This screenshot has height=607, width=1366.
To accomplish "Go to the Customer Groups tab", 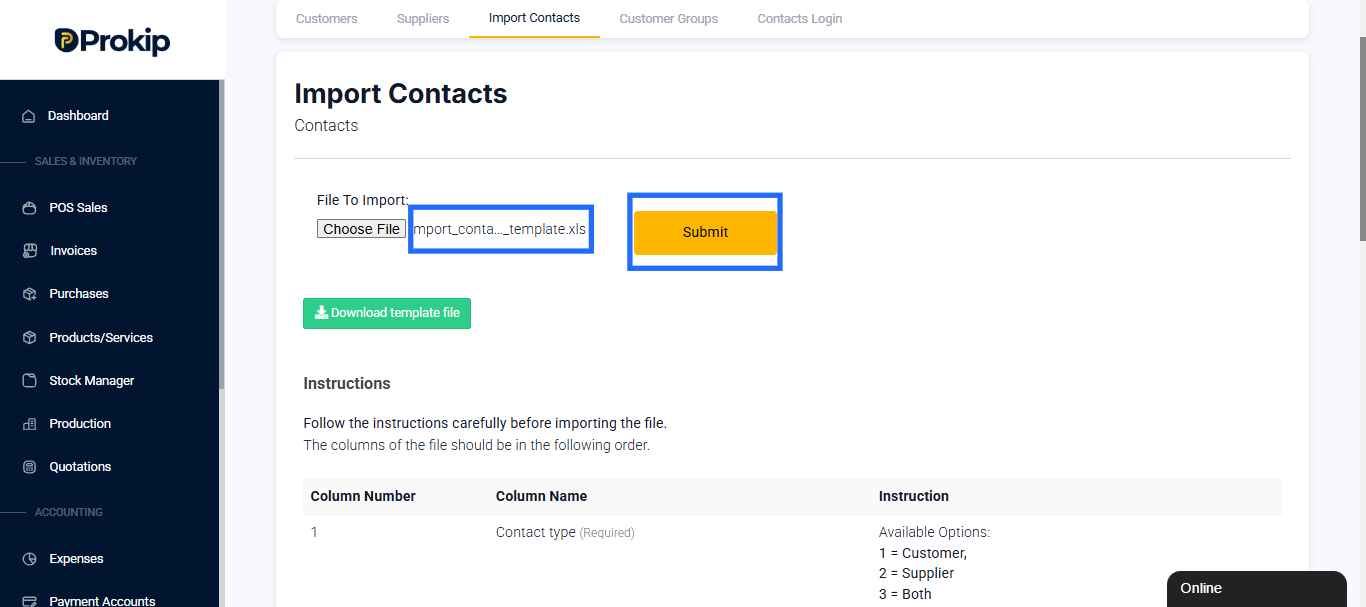I will (668, 19).
